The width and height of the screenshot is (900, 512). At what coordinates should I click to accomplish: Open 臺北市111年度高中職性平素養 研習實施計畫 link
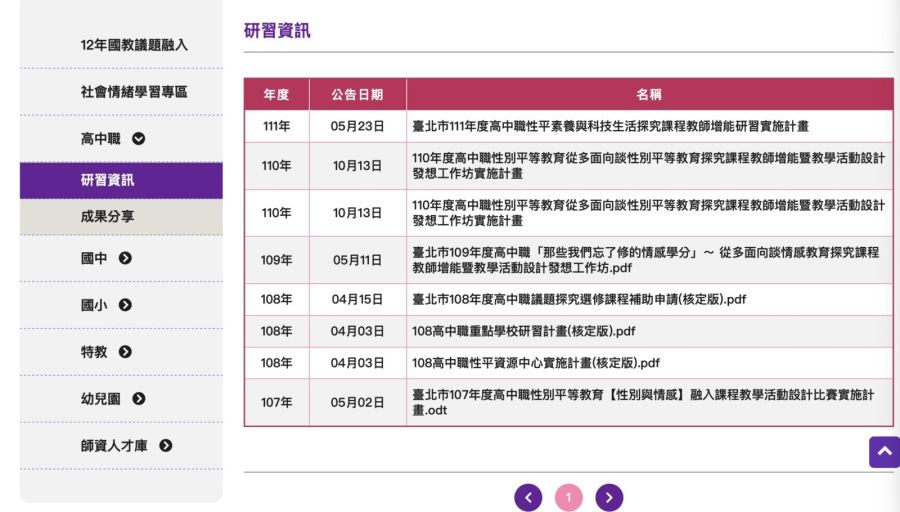click(x=610, y=126)
